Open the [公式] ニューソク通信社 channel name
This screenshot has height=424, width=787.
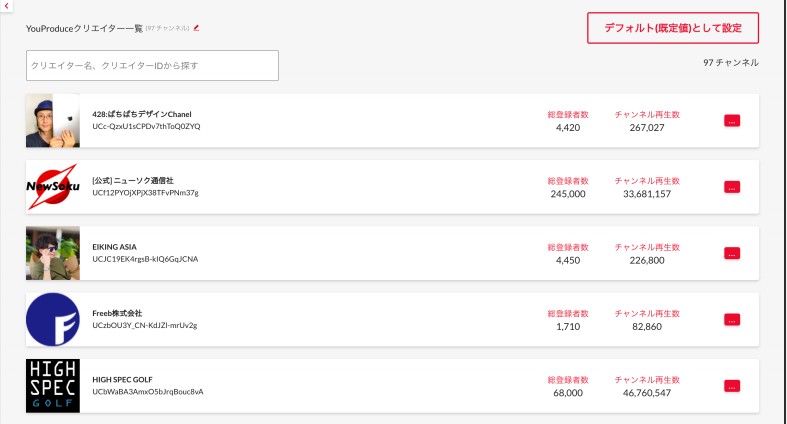(x=133, y=181)
